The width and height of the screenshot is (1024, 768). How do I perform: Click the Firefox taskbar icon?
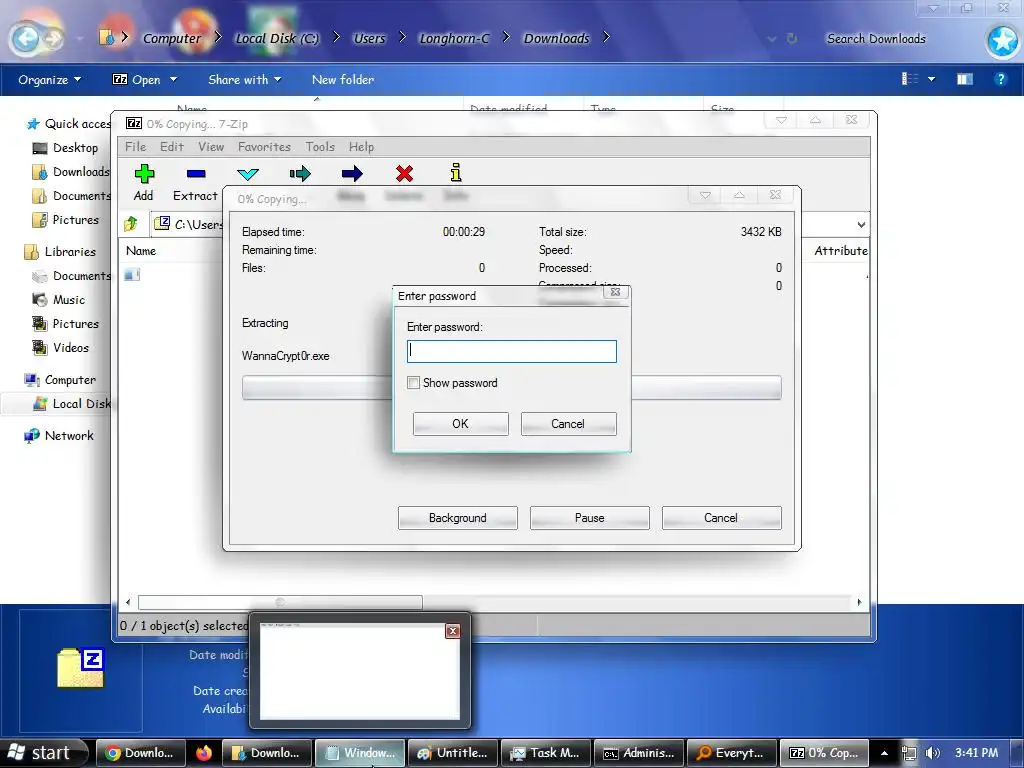click(204, 753)
